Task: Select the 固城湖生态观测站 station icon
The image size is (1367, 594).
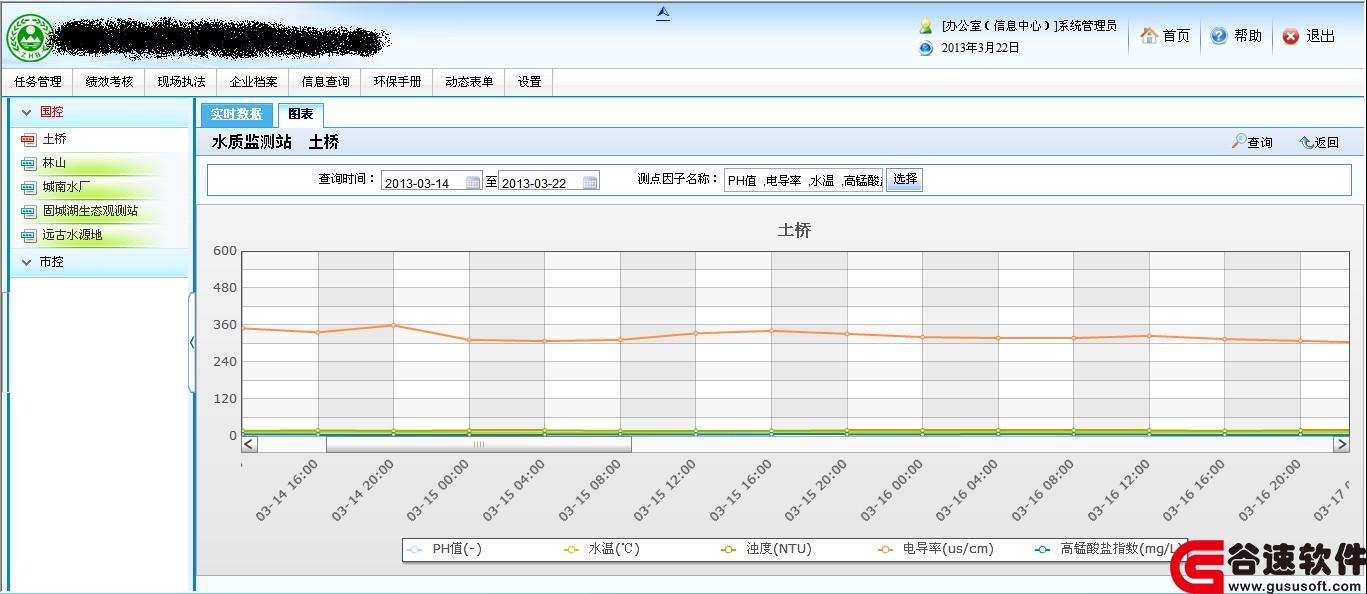Action: point(28,211)
